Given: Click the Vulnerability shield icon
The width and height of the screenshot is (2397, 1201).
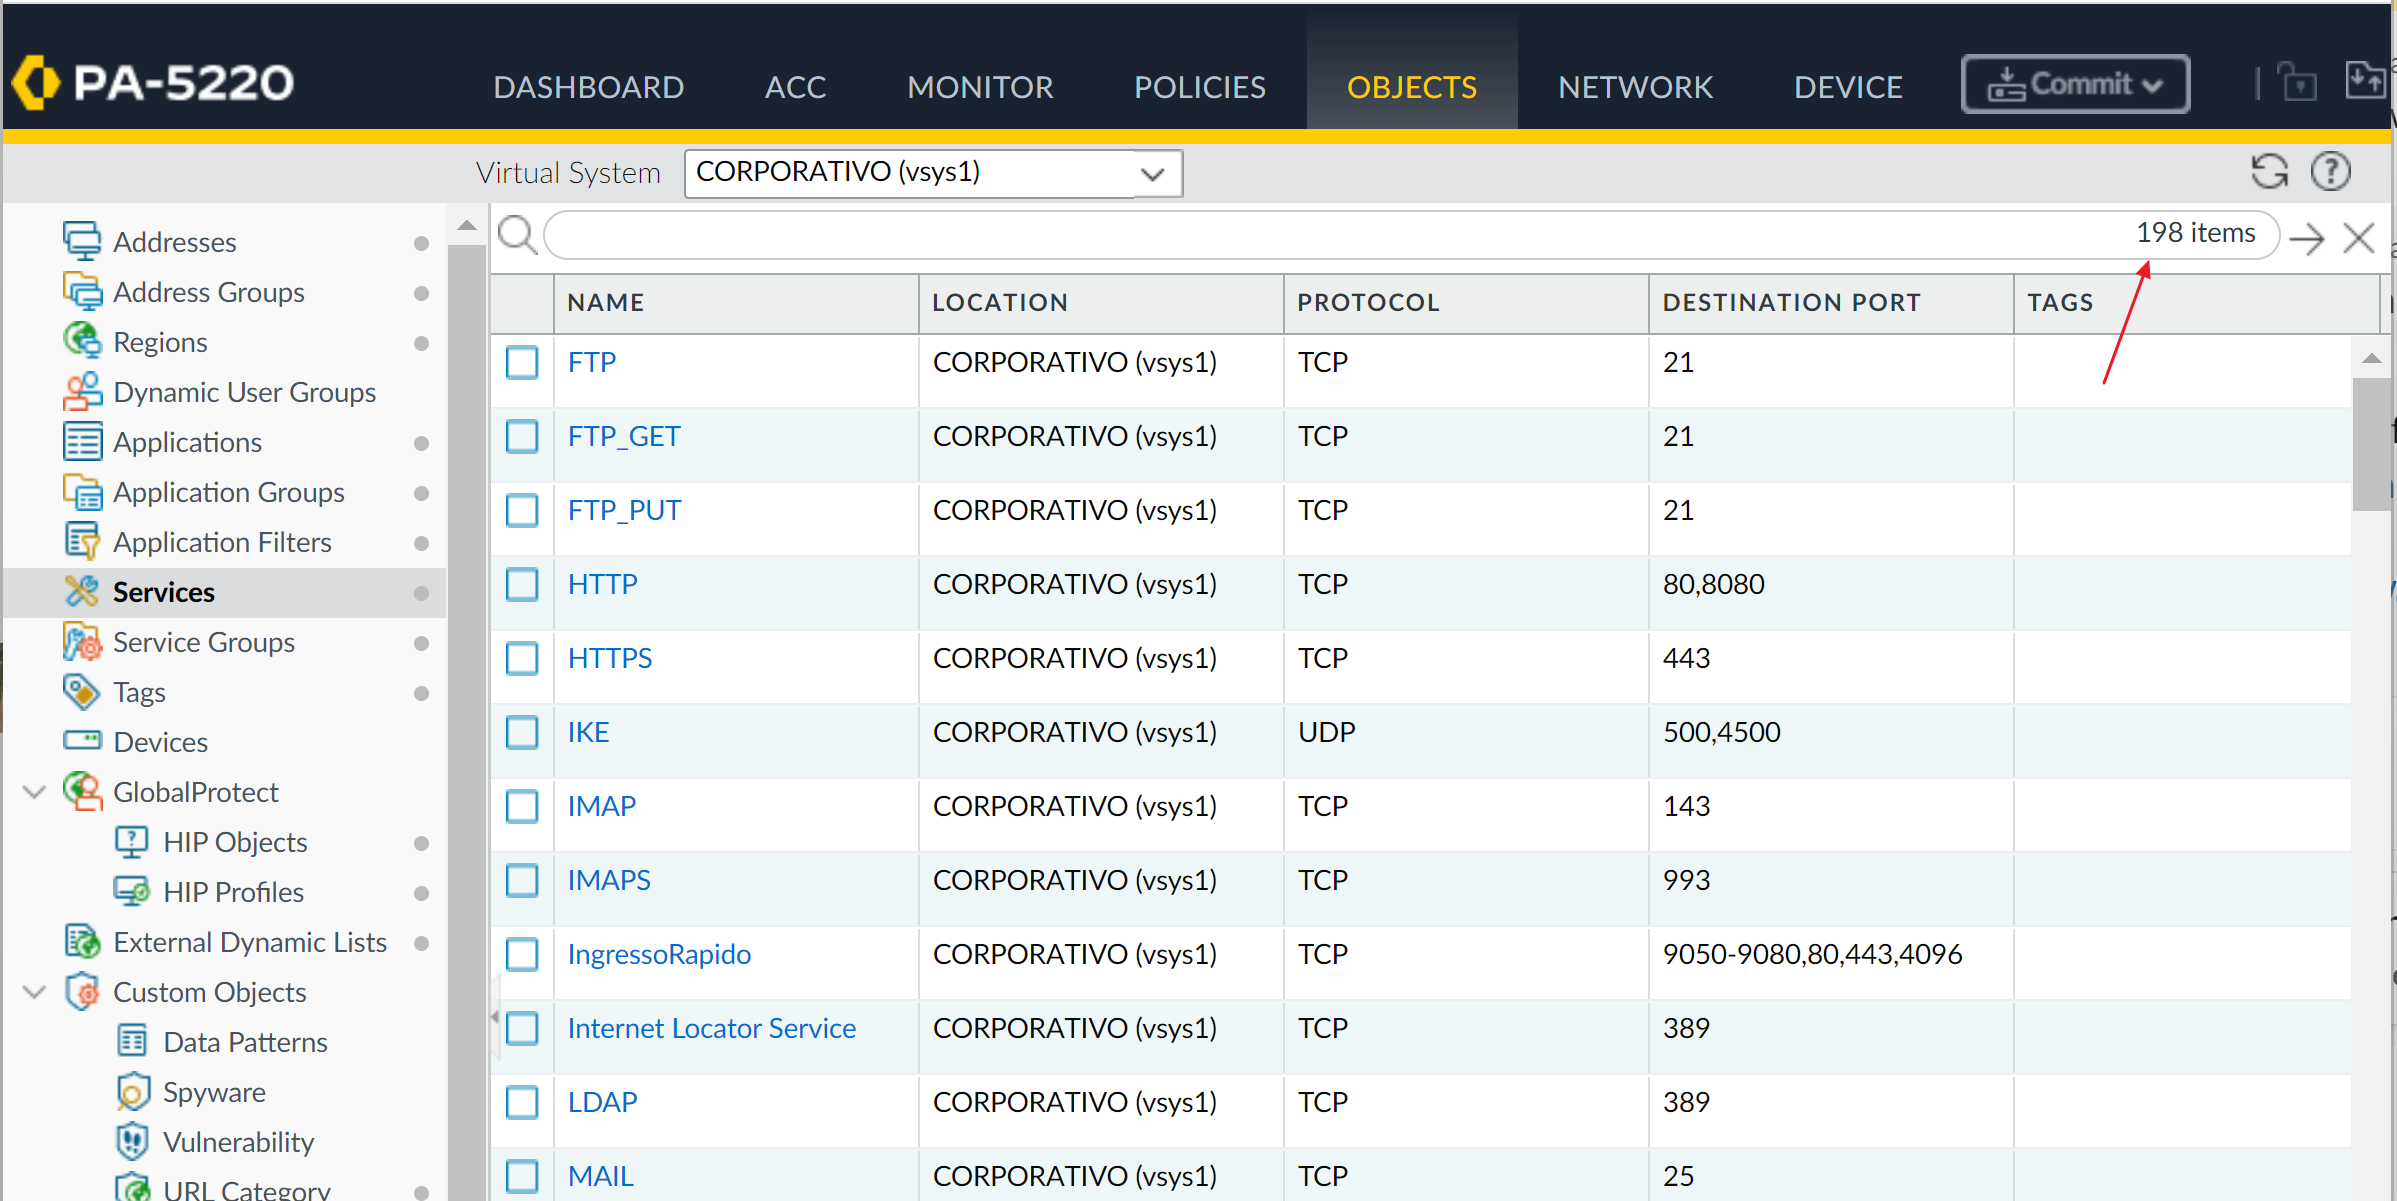Looking at the screenshot, I should pyautogui.click(x=133, y=1141).
